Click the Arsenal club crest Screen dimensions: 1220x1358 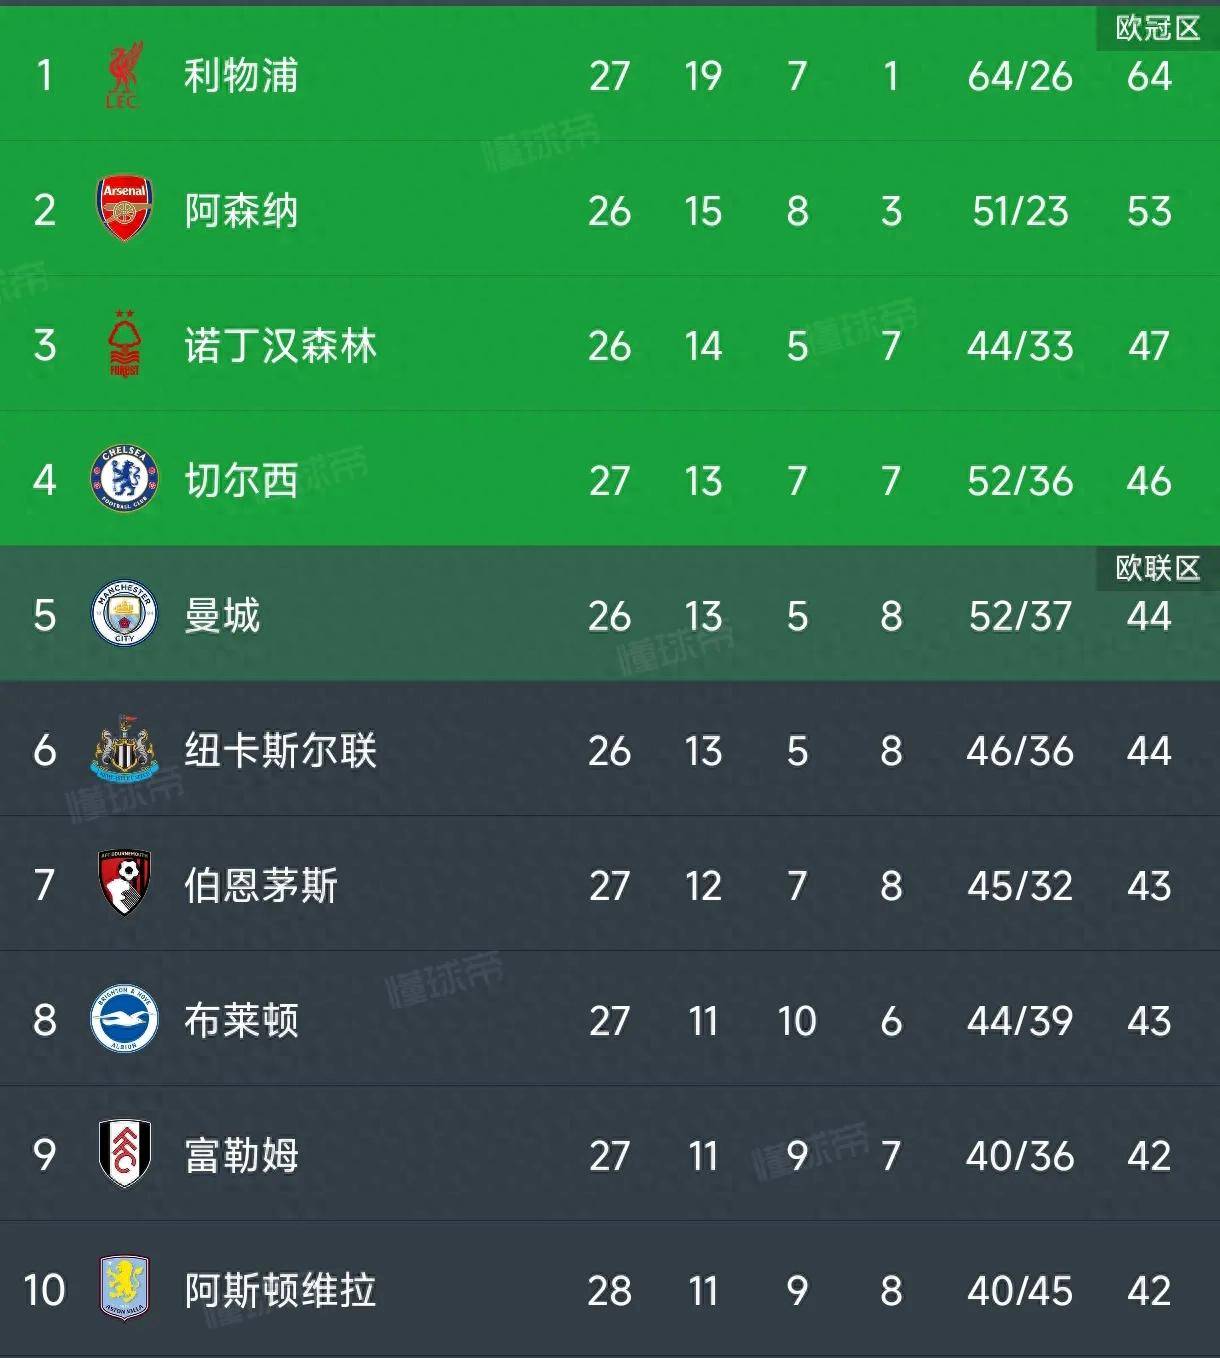coord(124,210)
